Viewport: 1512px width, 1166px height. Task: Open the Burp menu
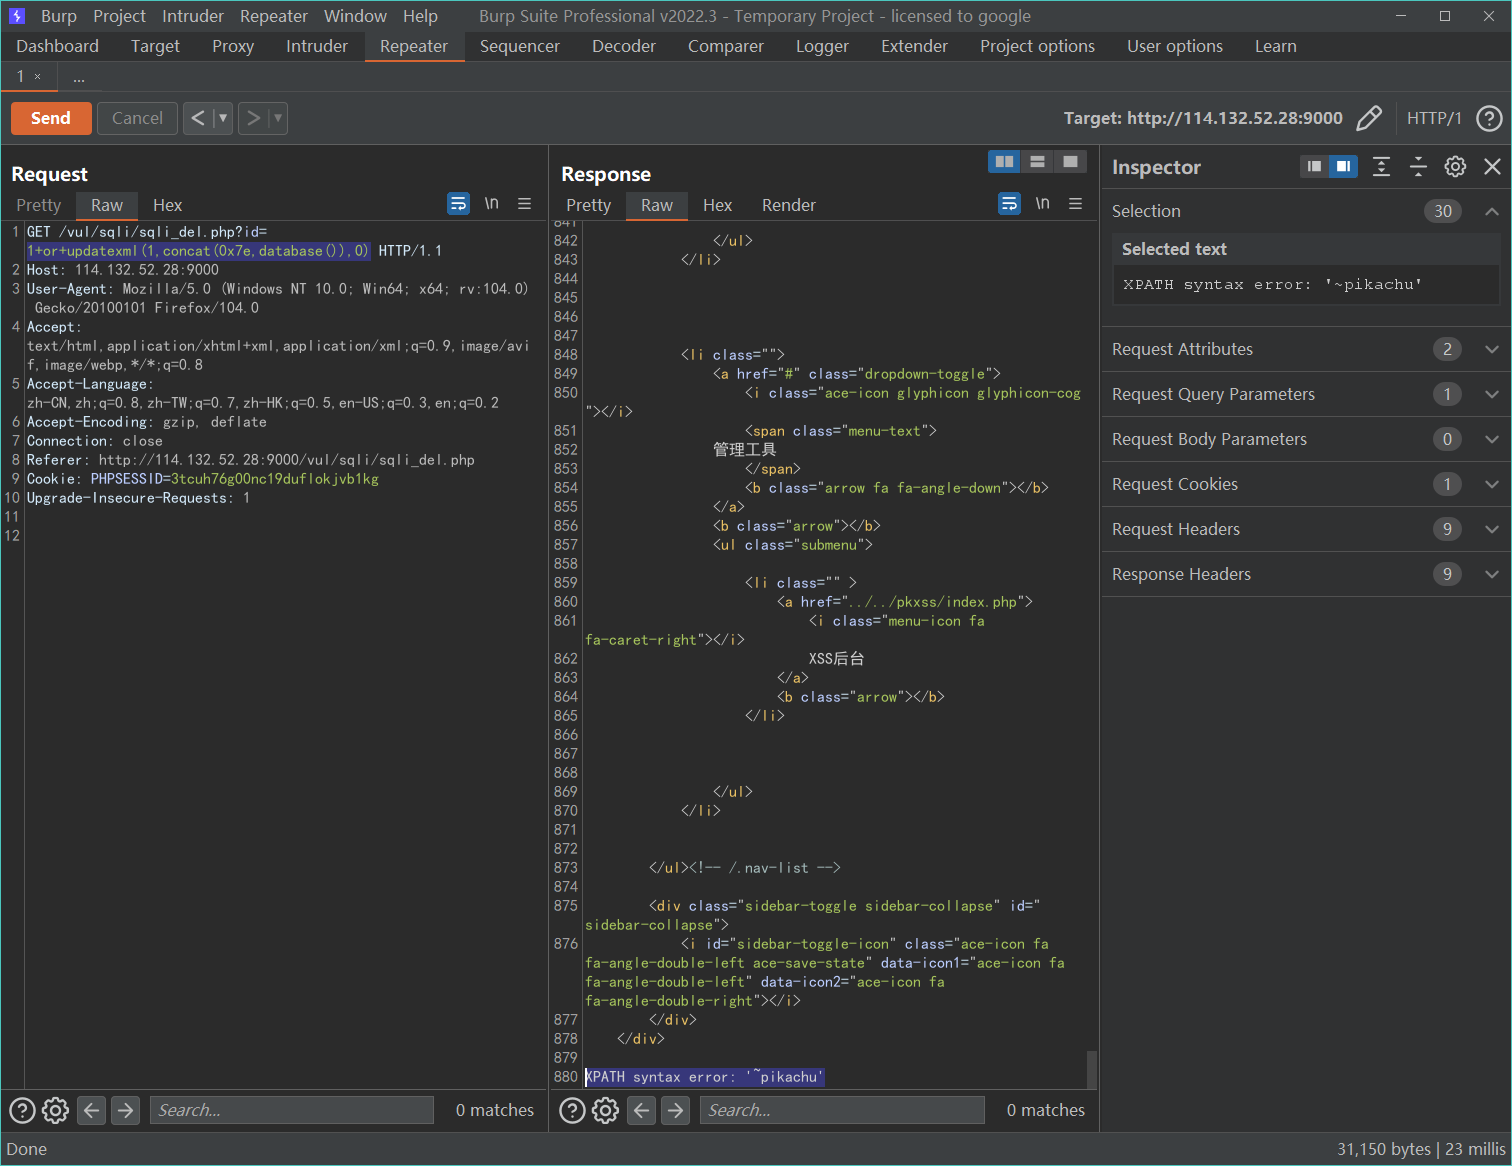pos(59,16)
